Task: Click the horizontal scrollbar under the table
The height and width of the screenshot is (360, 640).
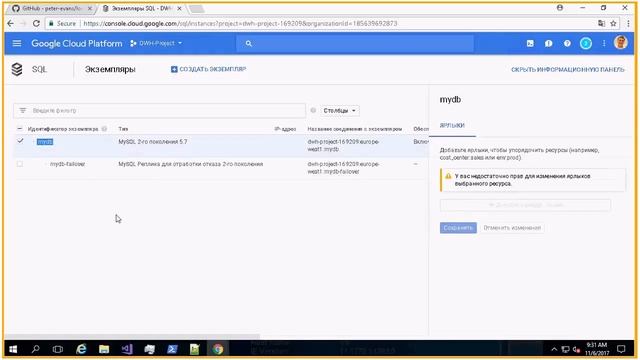Action: point(132,337)
